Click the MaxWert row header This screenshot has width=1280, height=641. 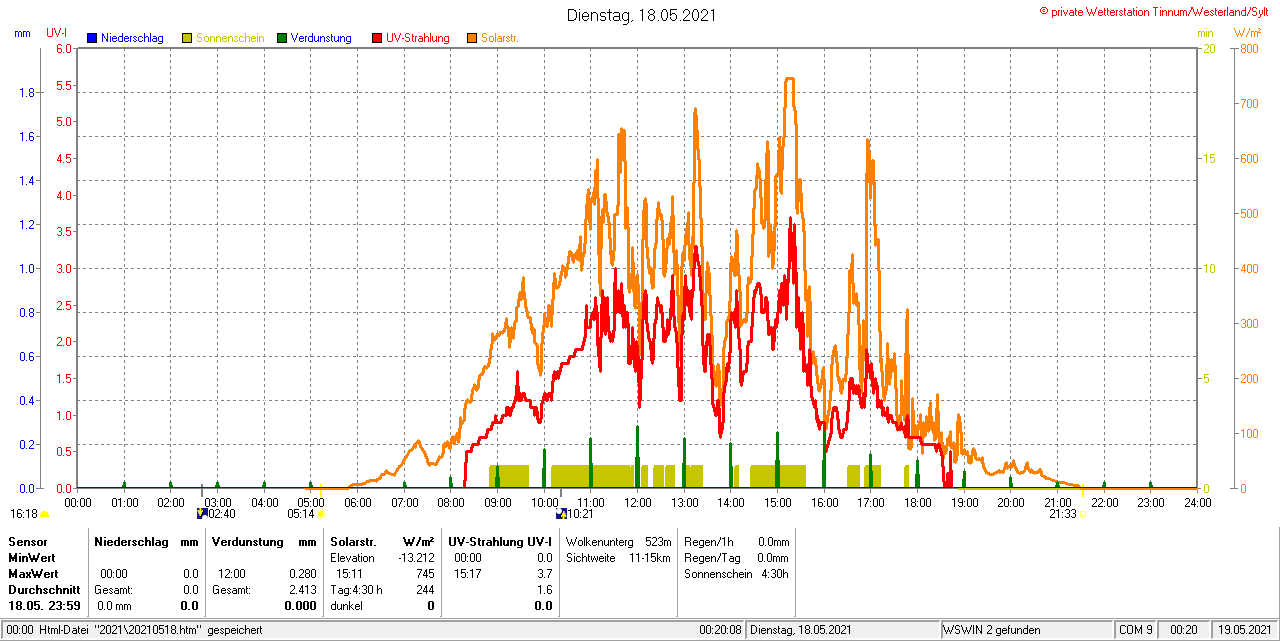[x=33, y=574]
